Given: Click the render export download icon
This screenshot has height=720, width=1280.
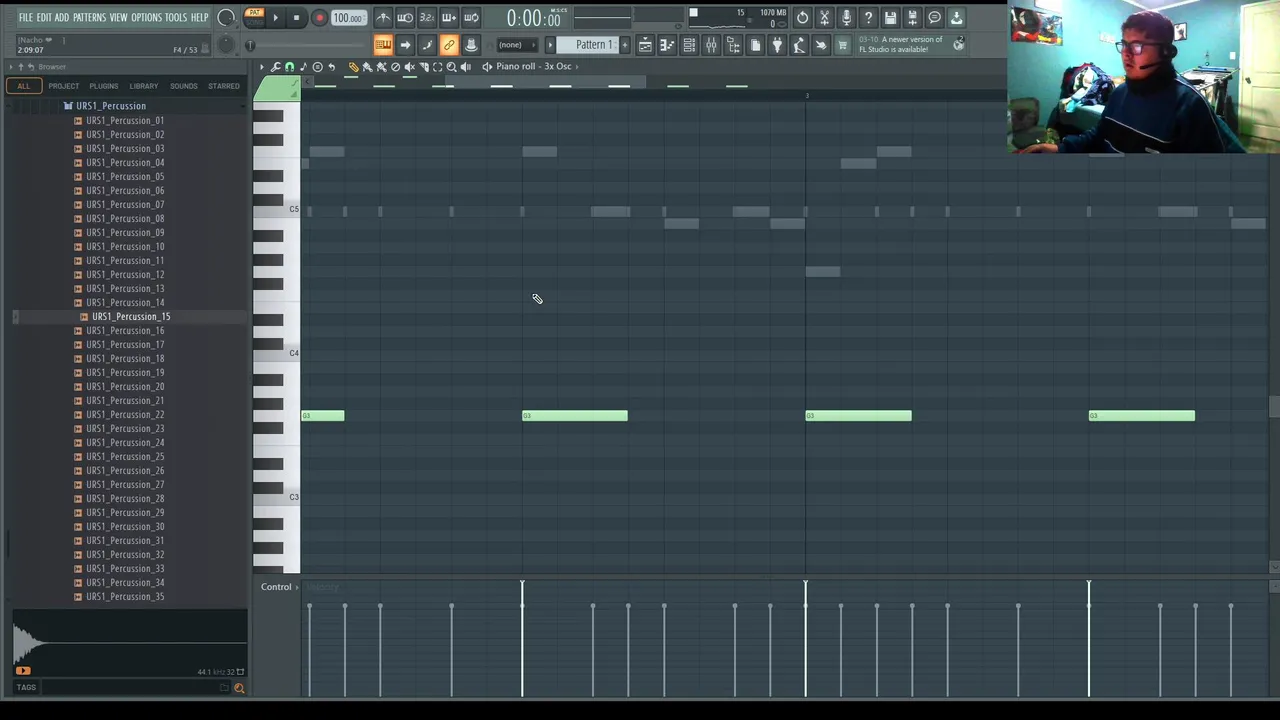Looking at the screenshot, I should (x=956, y=18).
